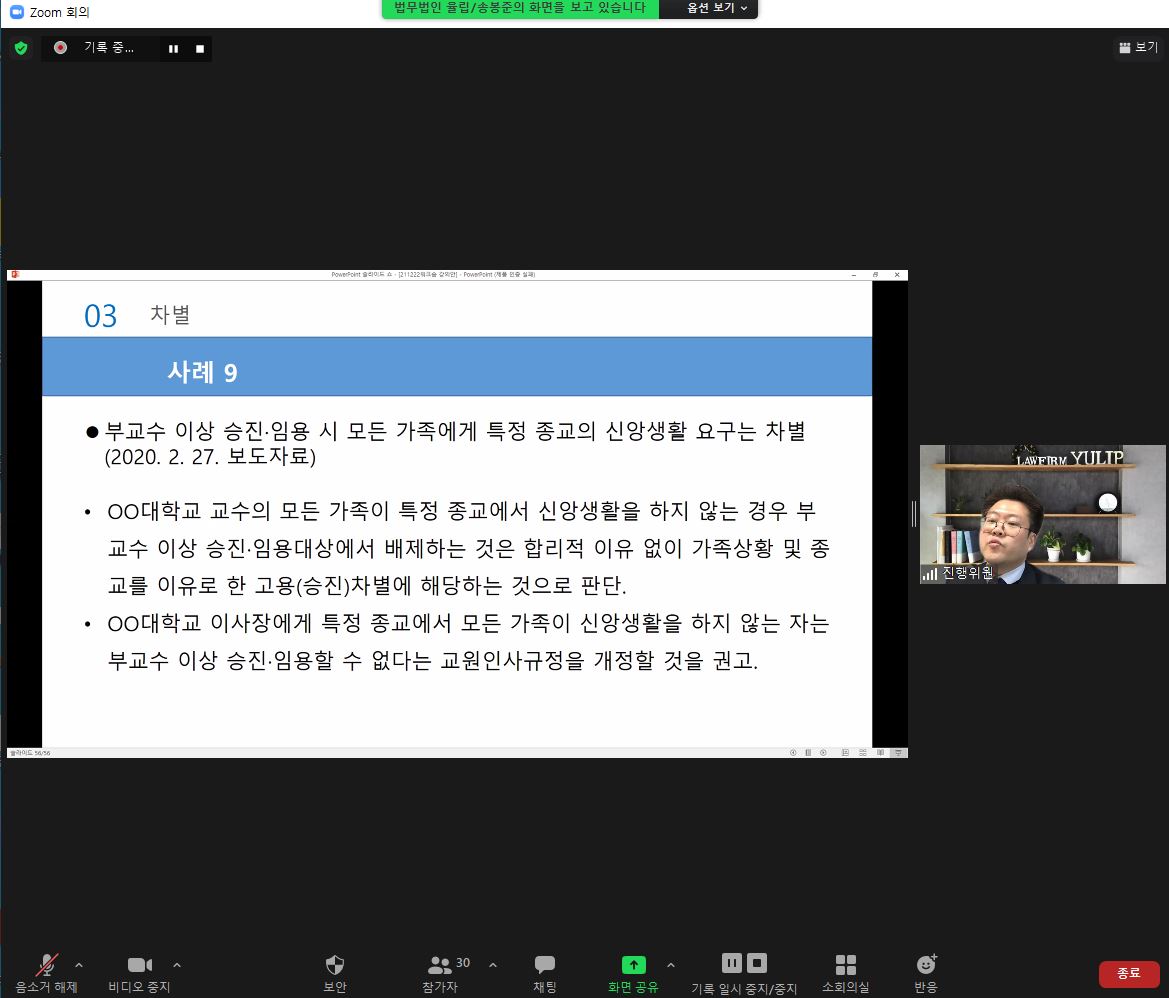1169x998 pixels.
Task: Pause recording in the bottom toolbar
Action: [732, 963]
